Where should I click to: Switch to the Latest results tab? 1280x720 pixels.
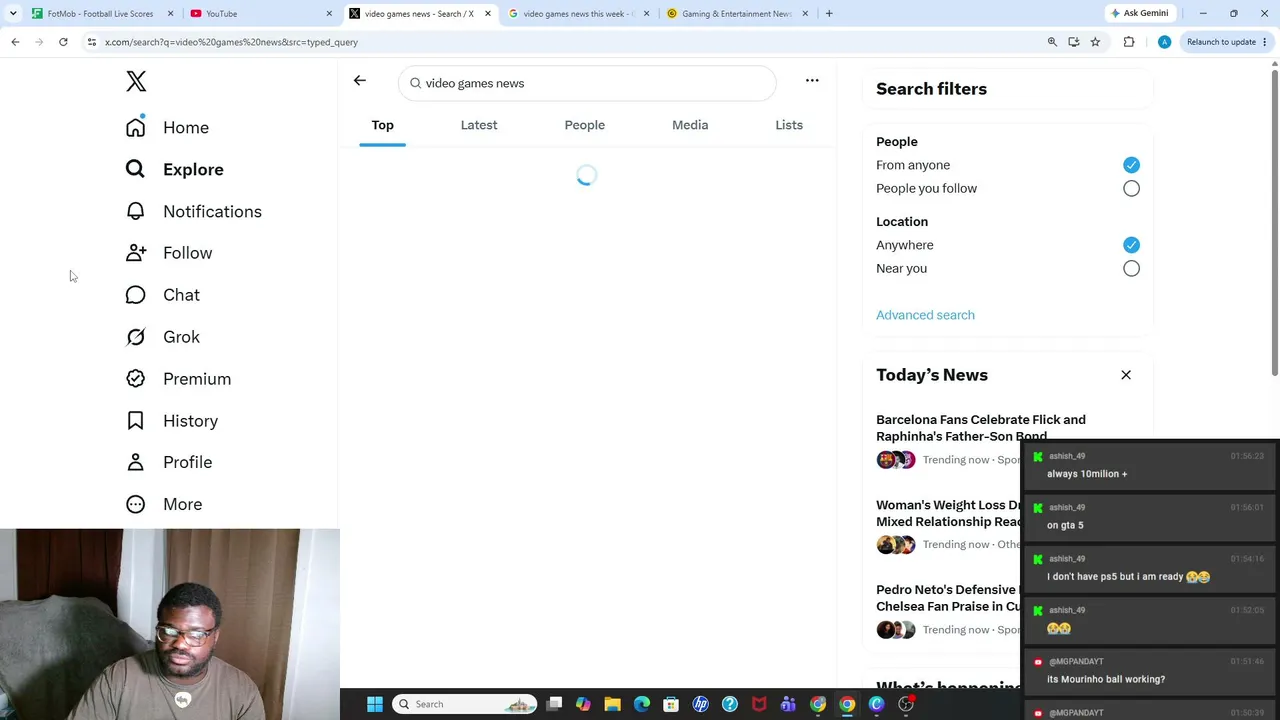pyautogui.click(x=479, y=125)
